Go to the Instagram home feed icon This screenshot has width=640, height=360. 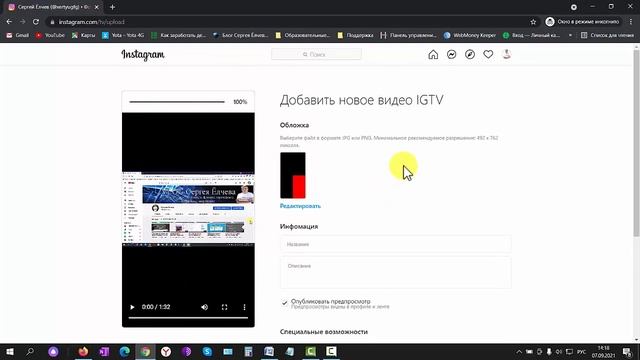[433, 54]
